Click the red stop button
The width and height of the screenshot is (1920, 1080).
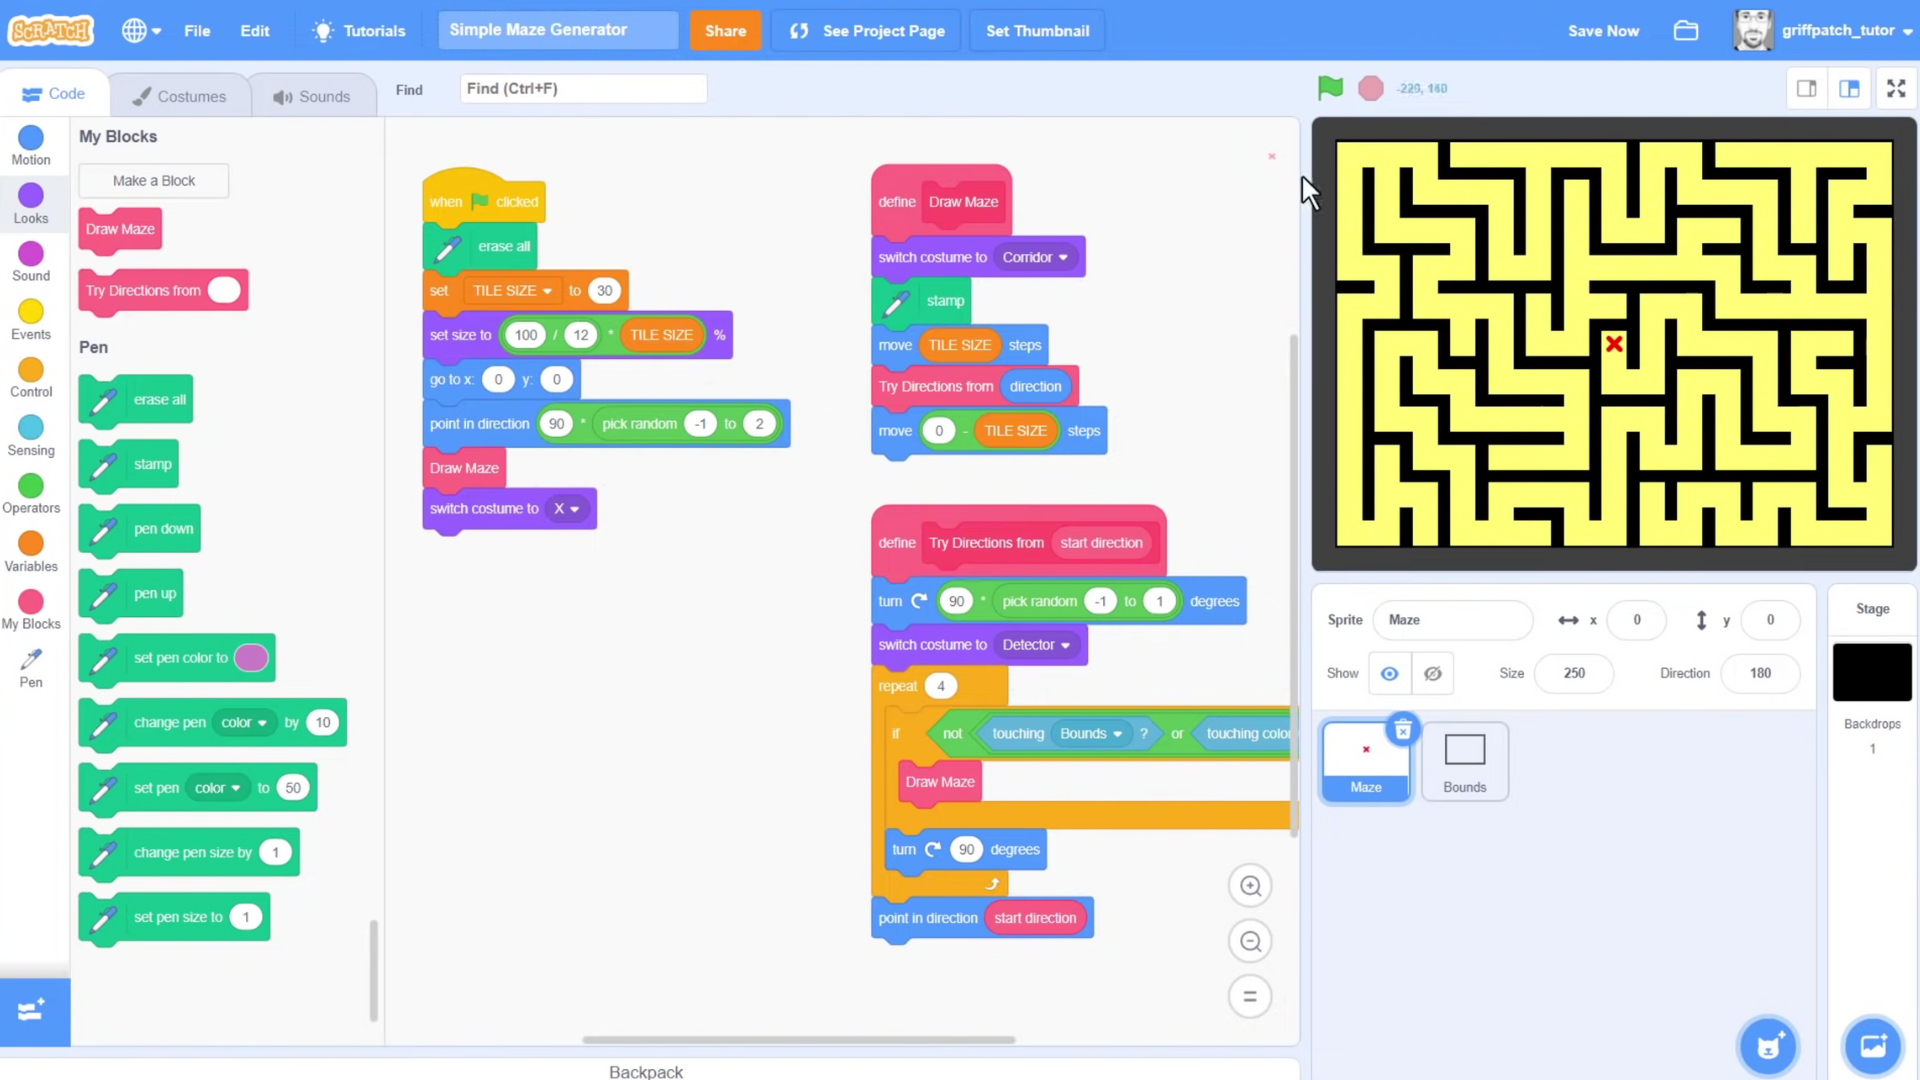1371,87
